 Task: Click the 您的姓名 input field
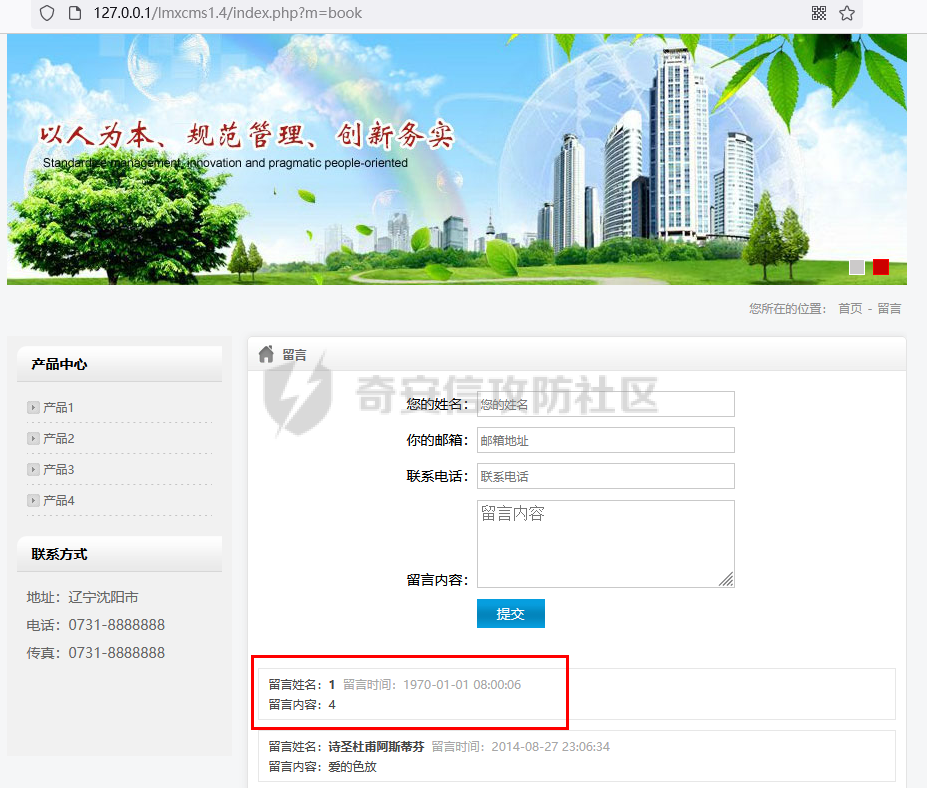point(605,404)
